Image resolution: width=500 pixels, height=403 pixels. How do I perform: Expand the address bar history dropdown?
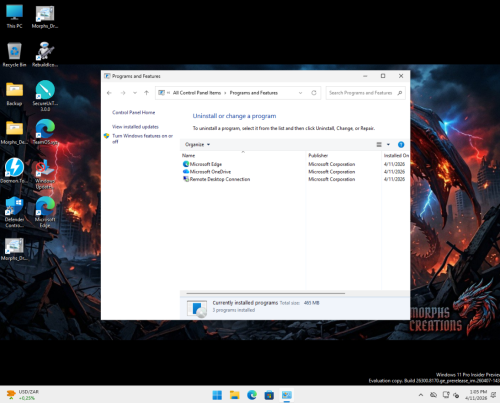[x=300, y=93]
